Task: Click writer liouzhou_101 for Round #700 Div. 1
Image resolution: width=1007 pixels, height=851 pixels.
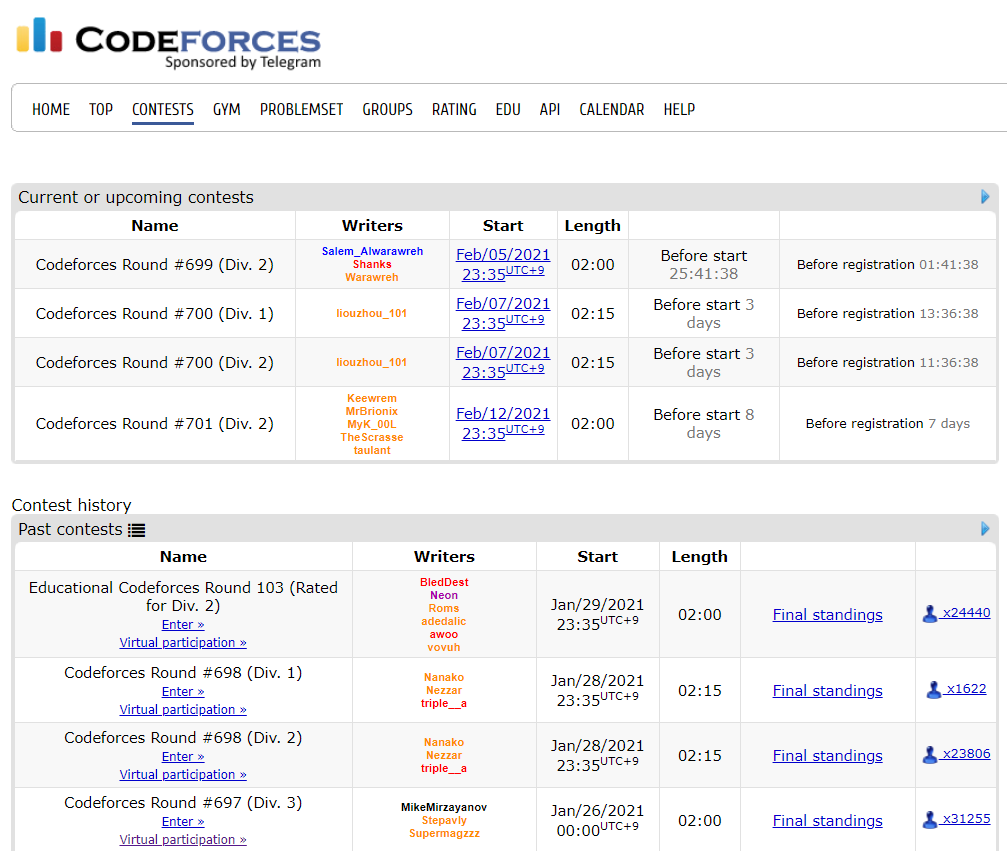Action: click(x=372, y=313)
